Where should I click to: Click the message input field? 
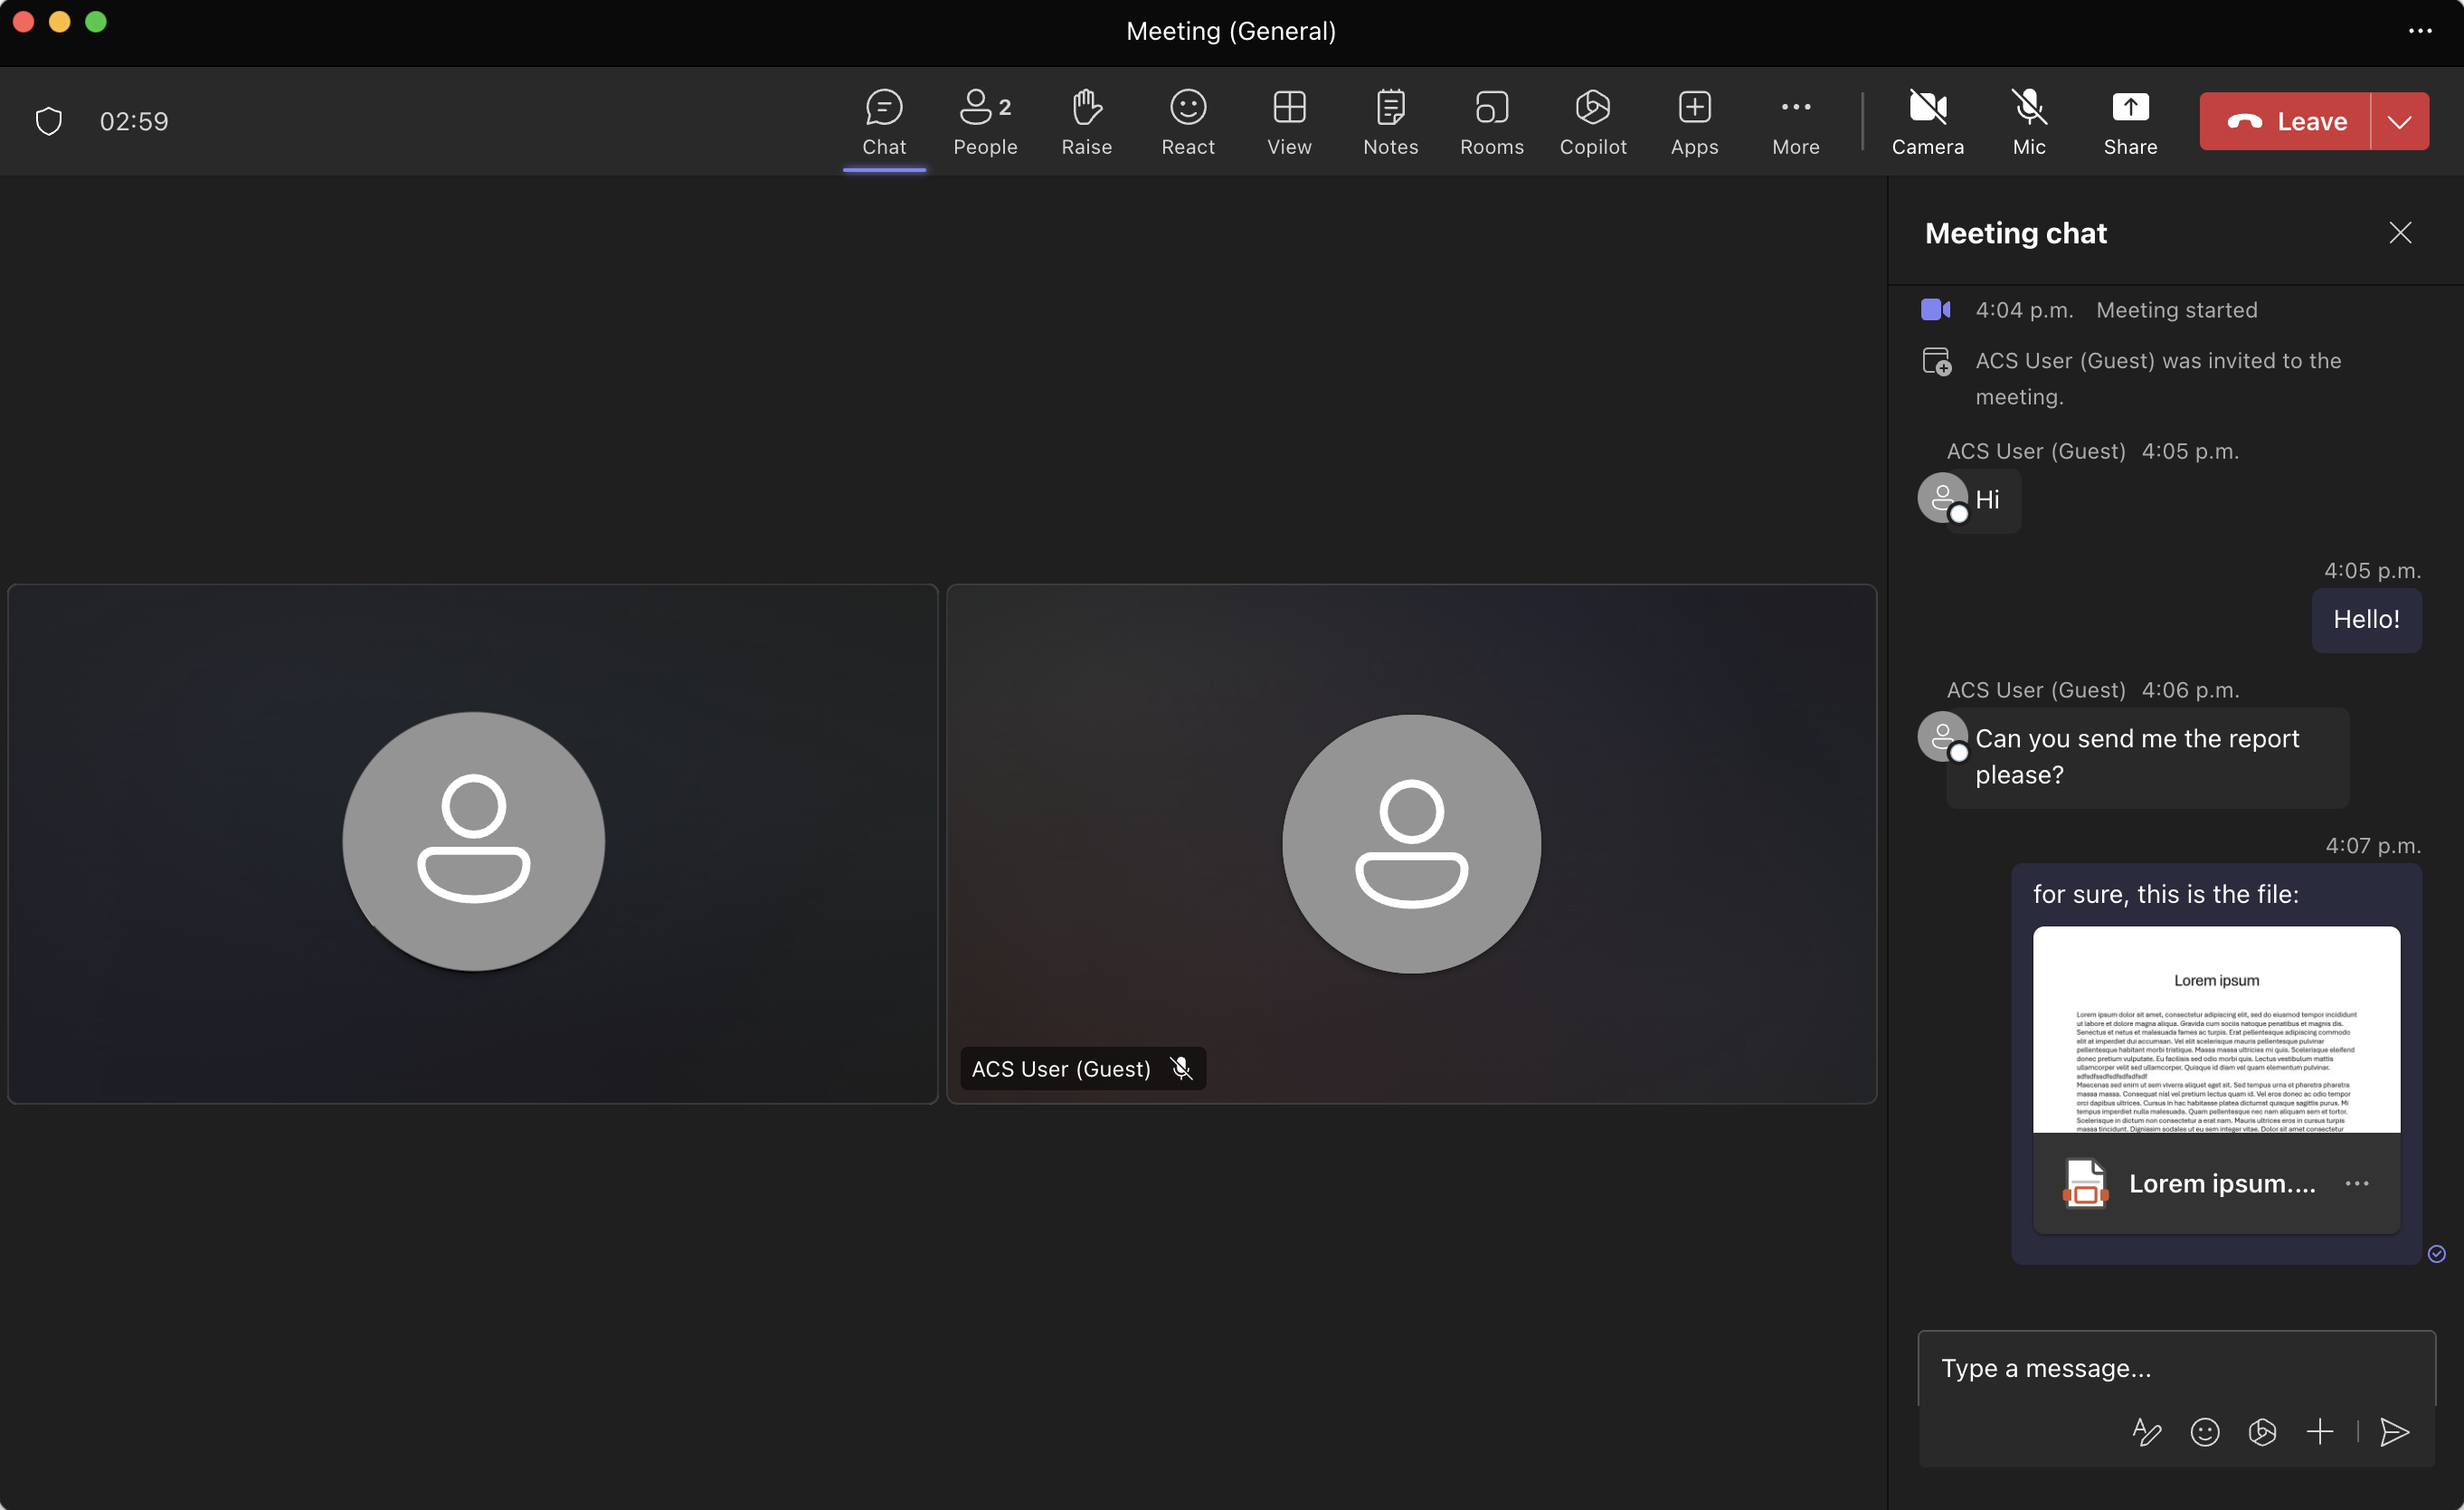2177,1367
